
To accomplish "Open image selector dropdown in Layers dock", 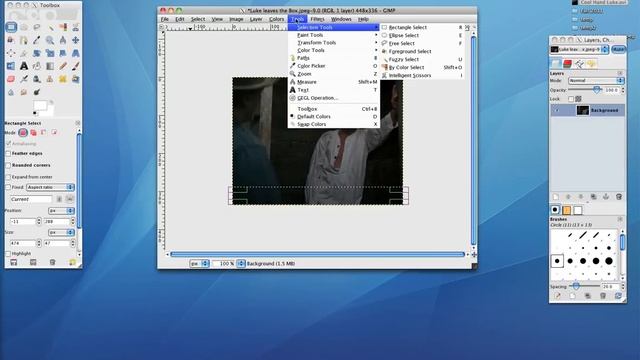I will pyautogui.click(x=579, y=49).
